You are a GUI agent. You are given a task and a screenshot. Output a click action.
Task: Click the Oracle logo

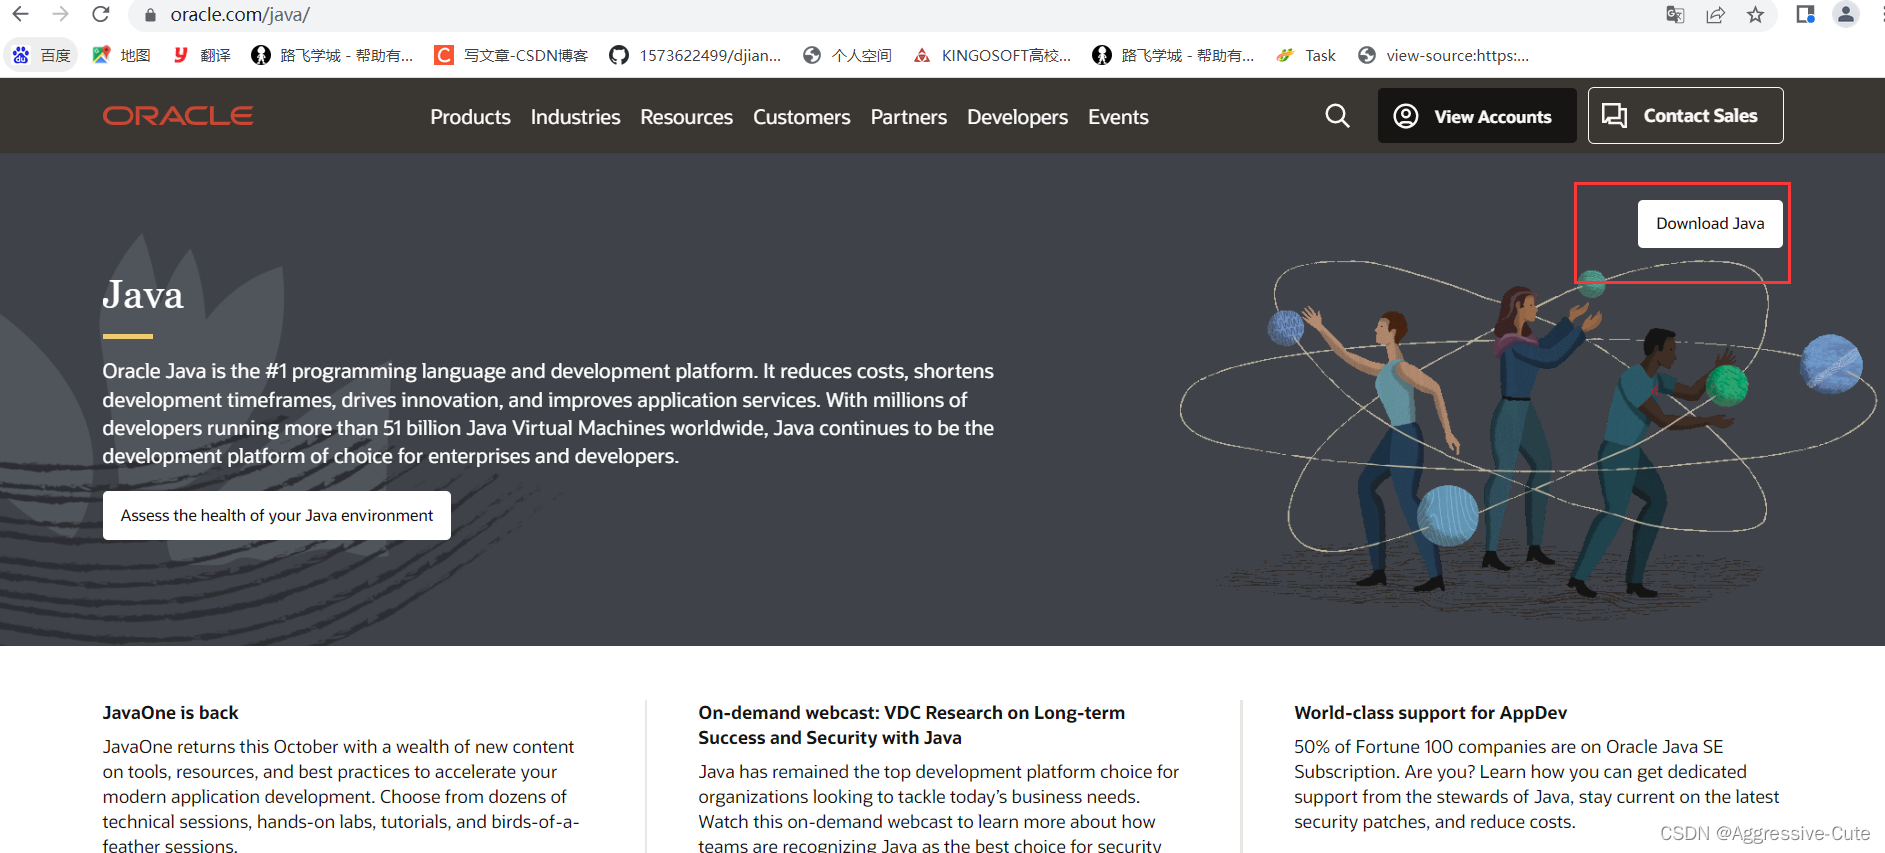pos(178,116)
